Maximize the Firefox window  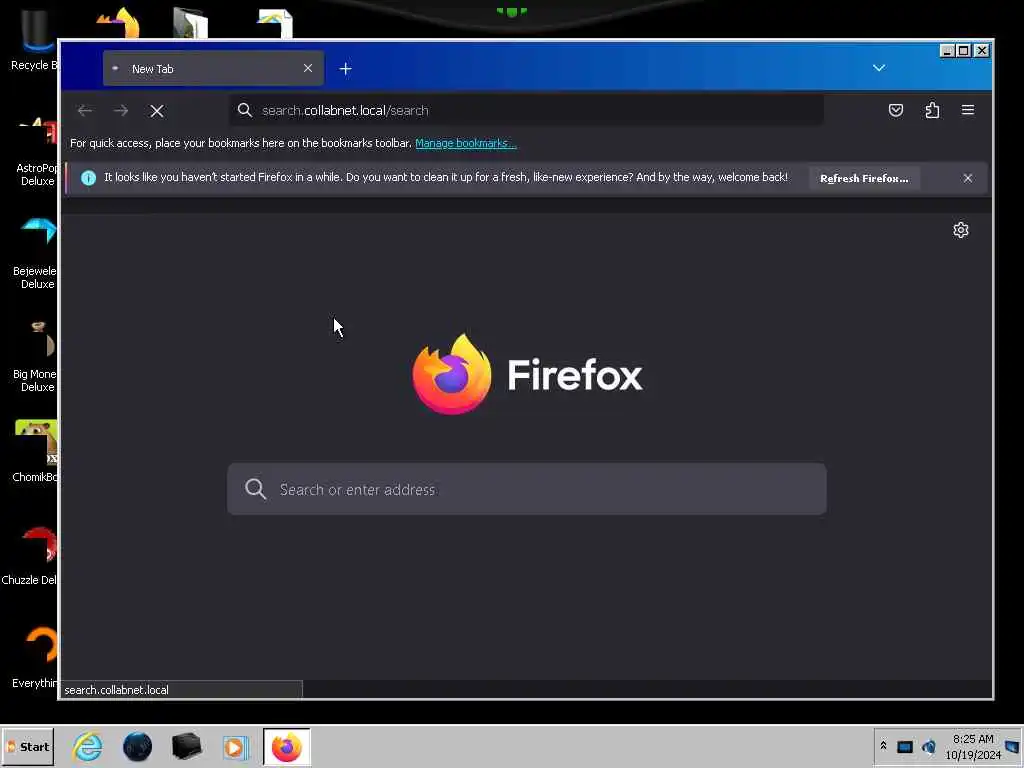tap(964, 50)
